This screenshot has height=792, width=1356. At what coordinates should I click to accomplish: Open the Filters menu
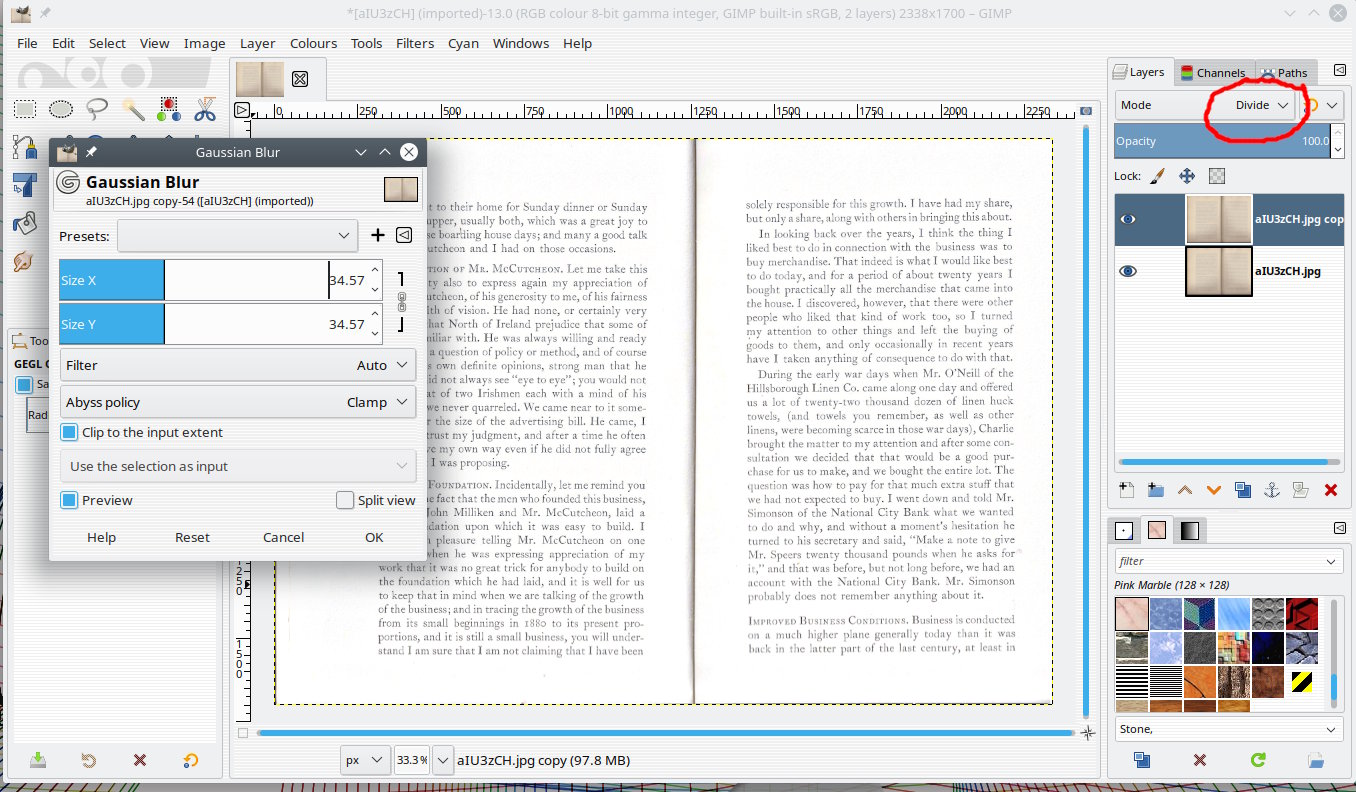point(414,43)
